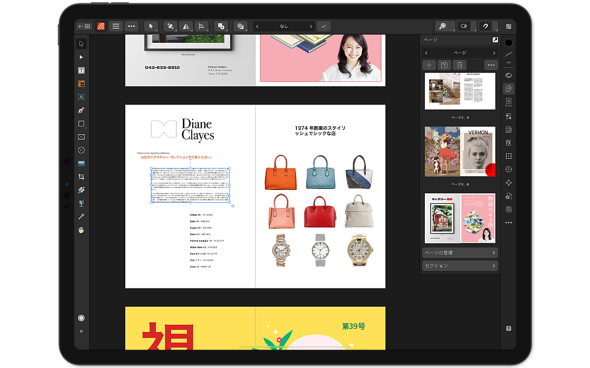The image size is (590, 368).
Task: Go to next option in なし selector
Action: tap(311, 26)
